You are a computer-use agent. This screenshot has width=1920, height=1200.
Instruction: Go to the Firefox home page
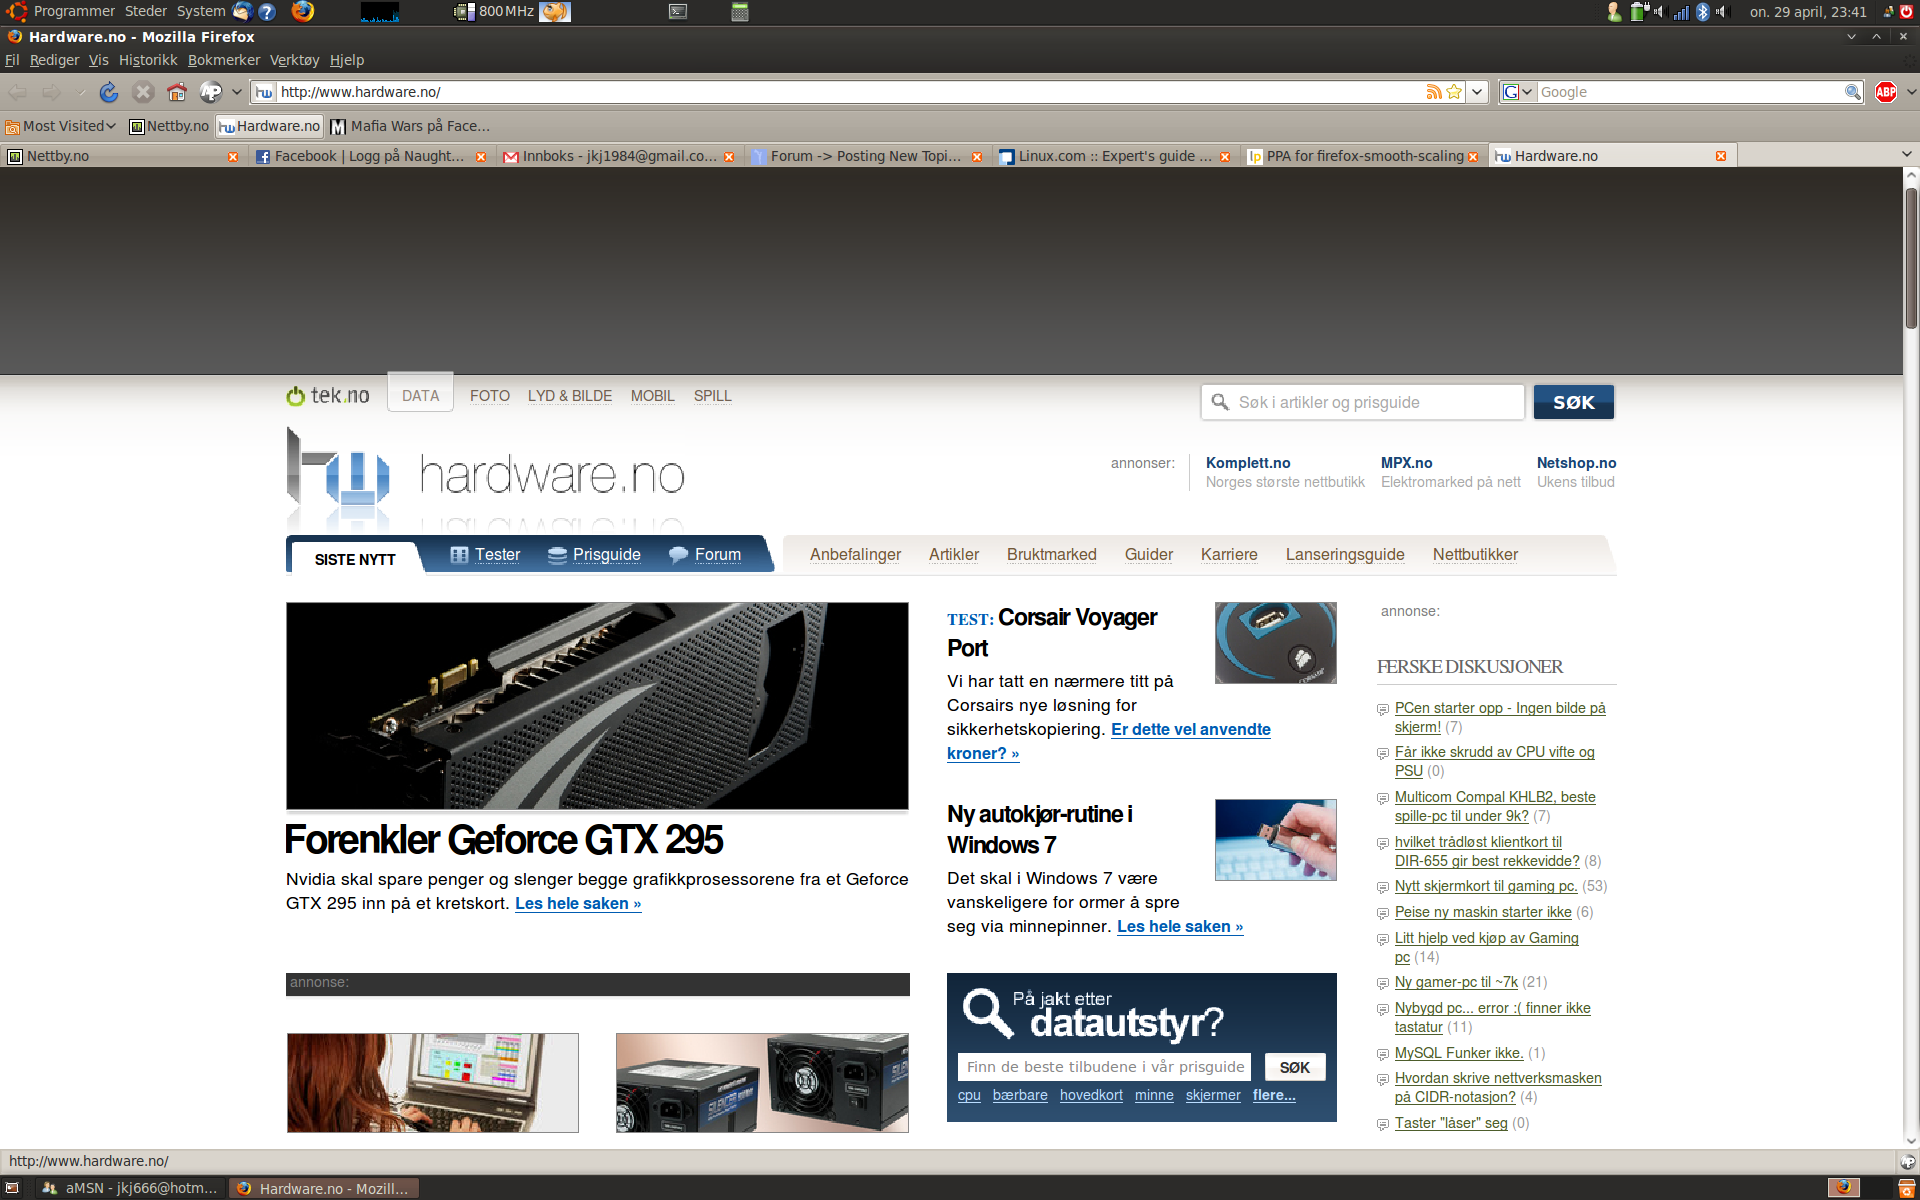pos(177,92)
